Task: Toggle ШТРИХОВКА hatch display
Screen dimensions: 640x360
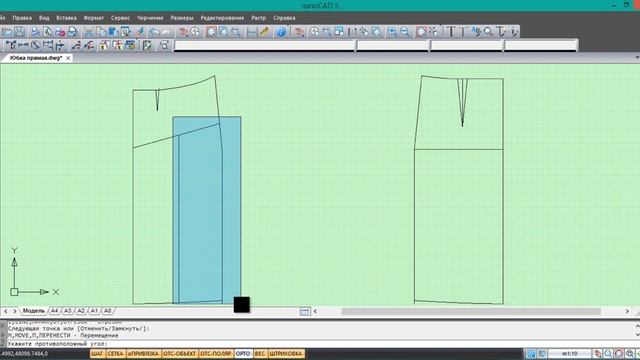Action: pyautogui.click(x=286, y=353)
